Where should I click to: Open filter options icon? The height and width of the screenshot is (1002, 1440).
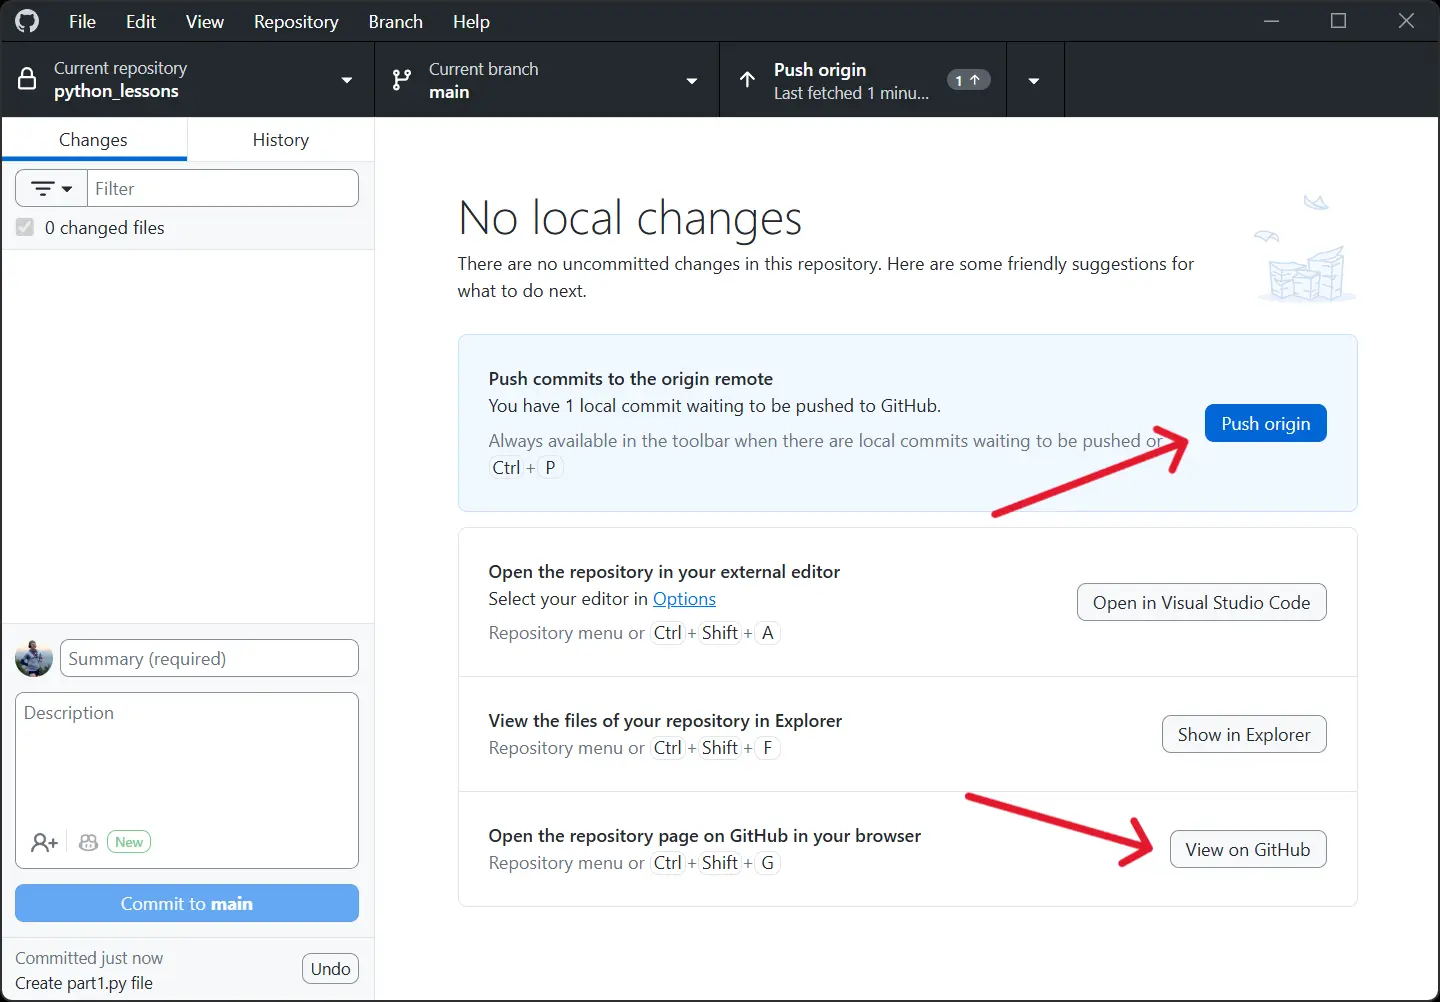coord(52,188)
